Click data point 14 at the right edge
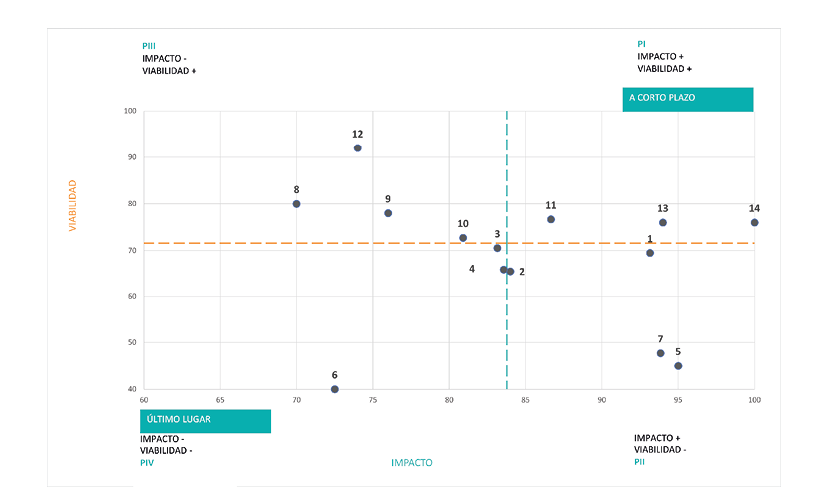Viewport: 827px width, 489px height. 754,222
